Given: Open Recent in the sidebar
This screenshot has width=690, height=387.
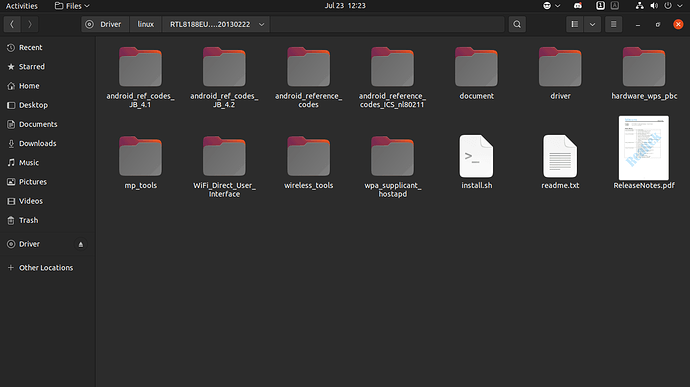Looking at the screenshot, I should click(x=48, y=48).
